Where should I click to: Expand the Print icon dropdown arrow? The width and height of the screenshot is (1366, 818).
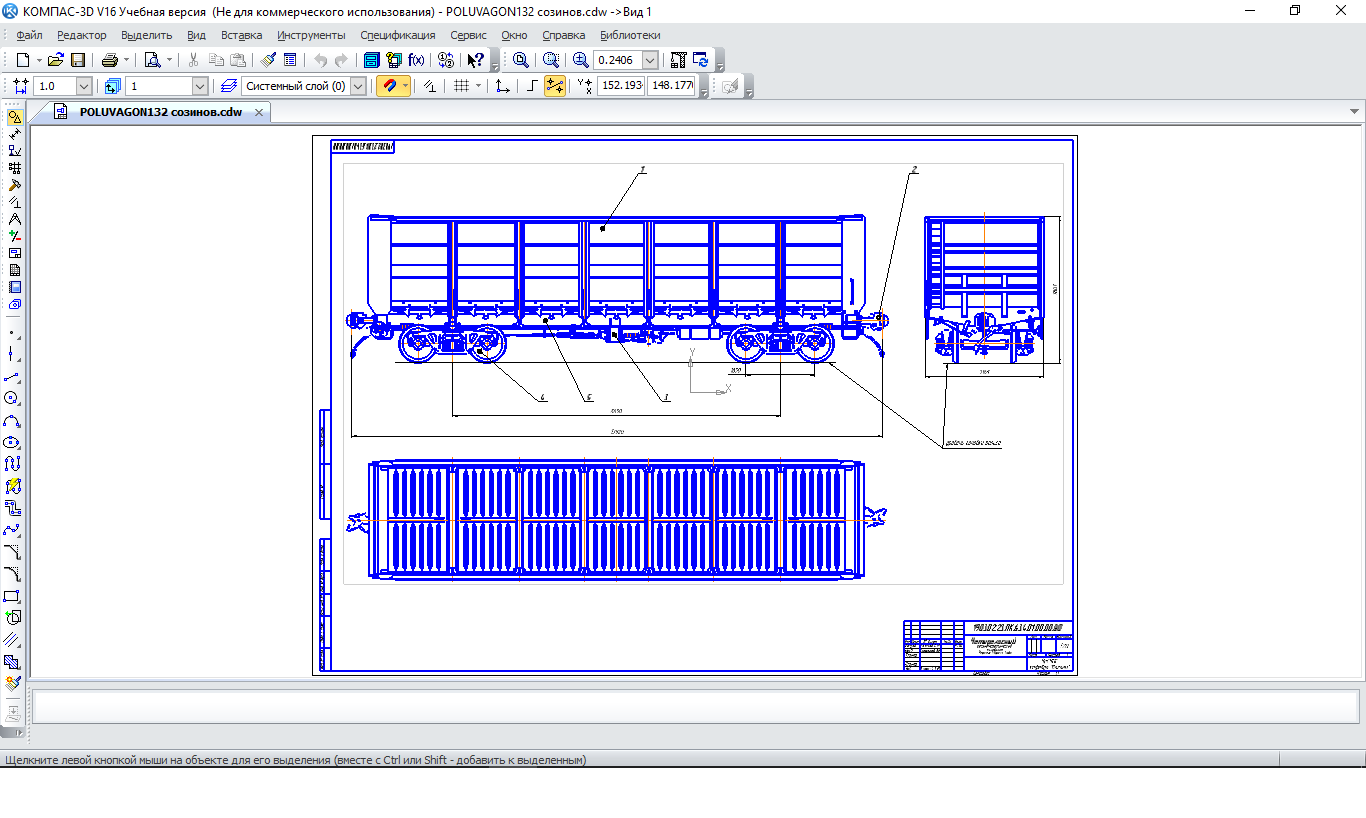click(127, 60)
